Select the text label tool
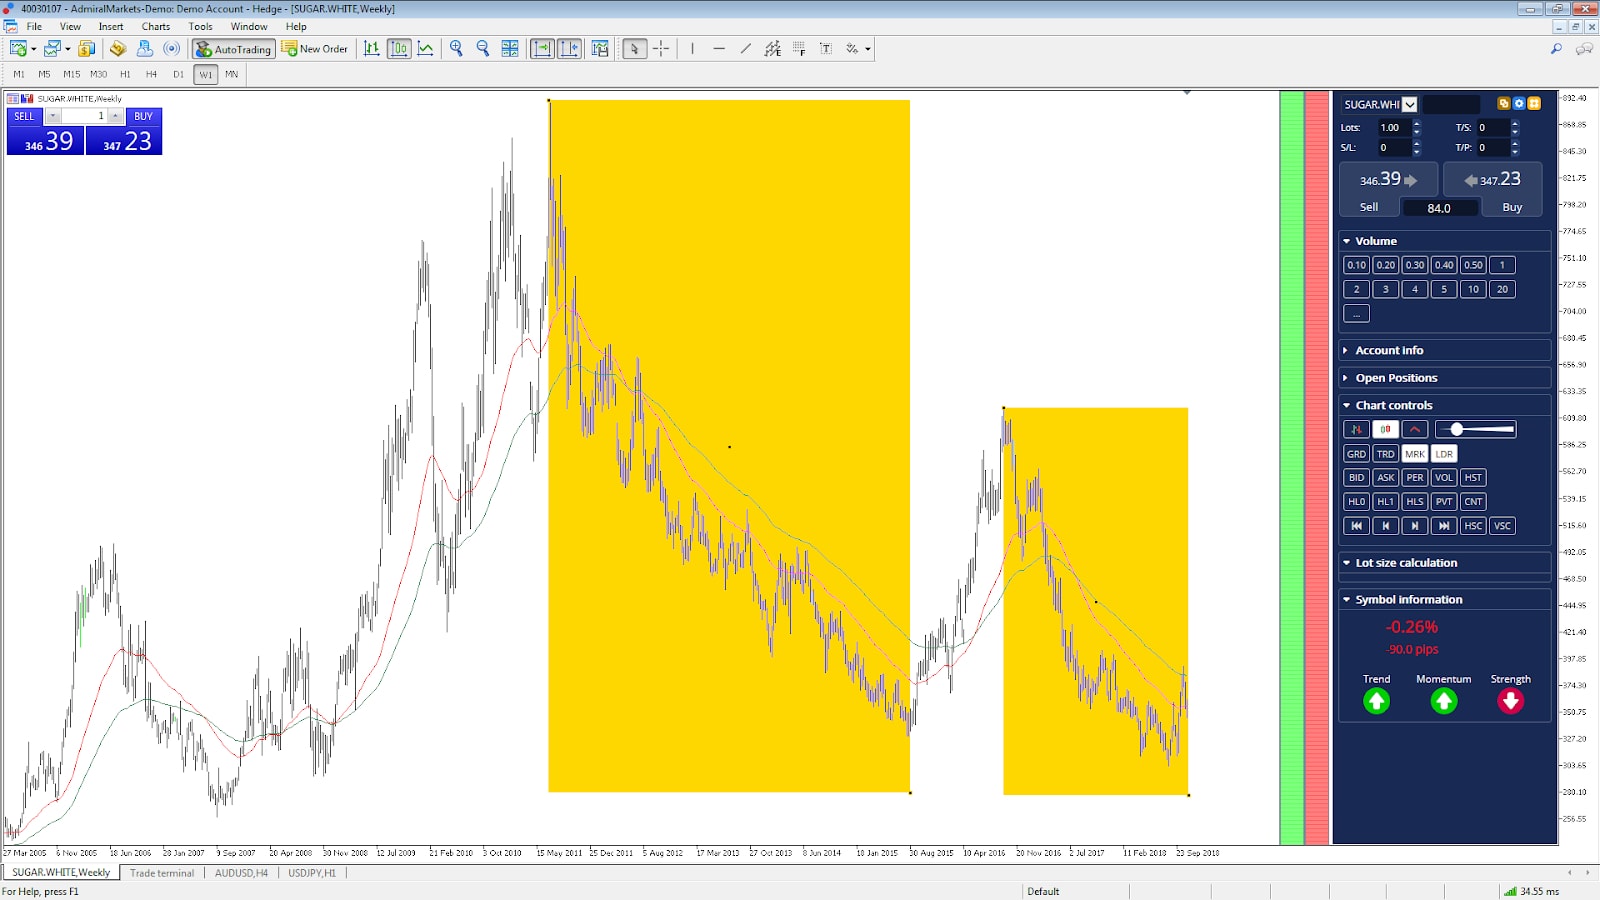This screenshot has width=1600, height=900. [826, 48]
